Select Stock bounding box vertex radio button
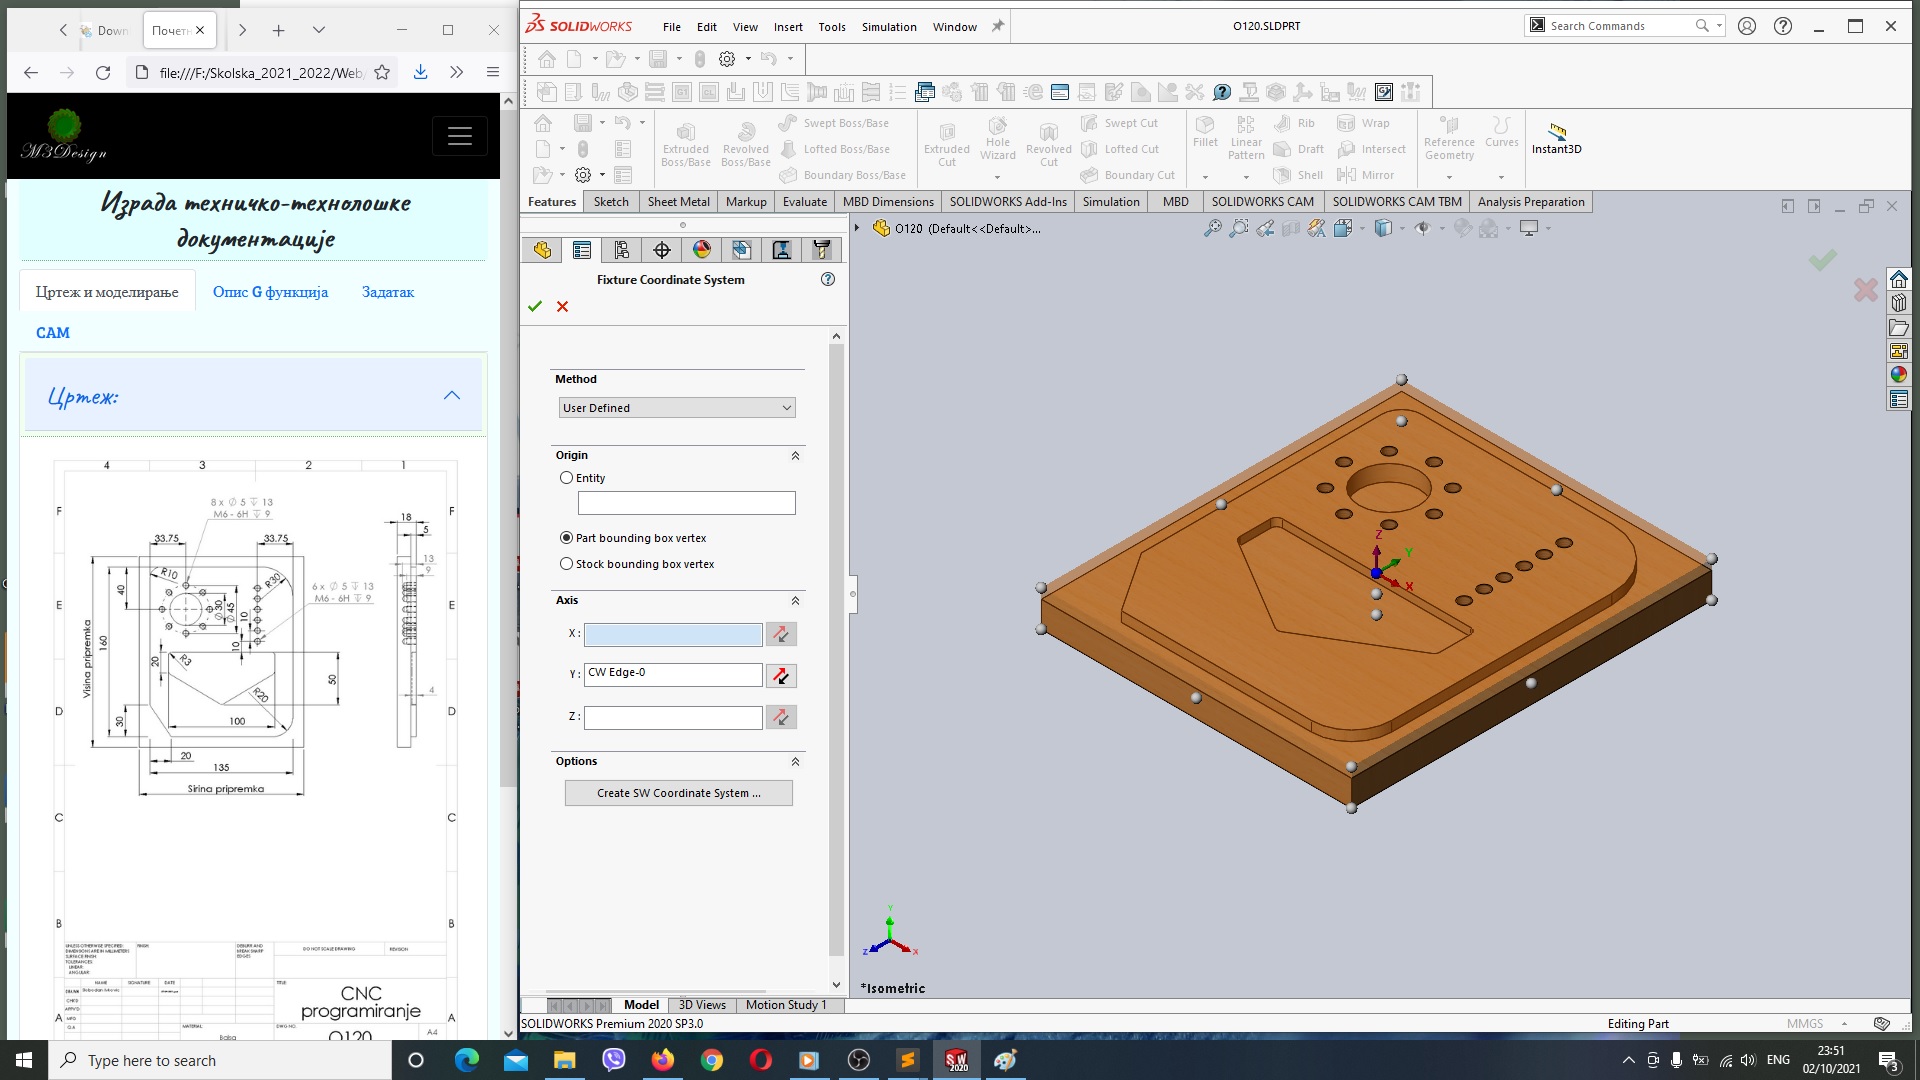This screenshot has height=1080, width=1920. click(x=567, y=563)
